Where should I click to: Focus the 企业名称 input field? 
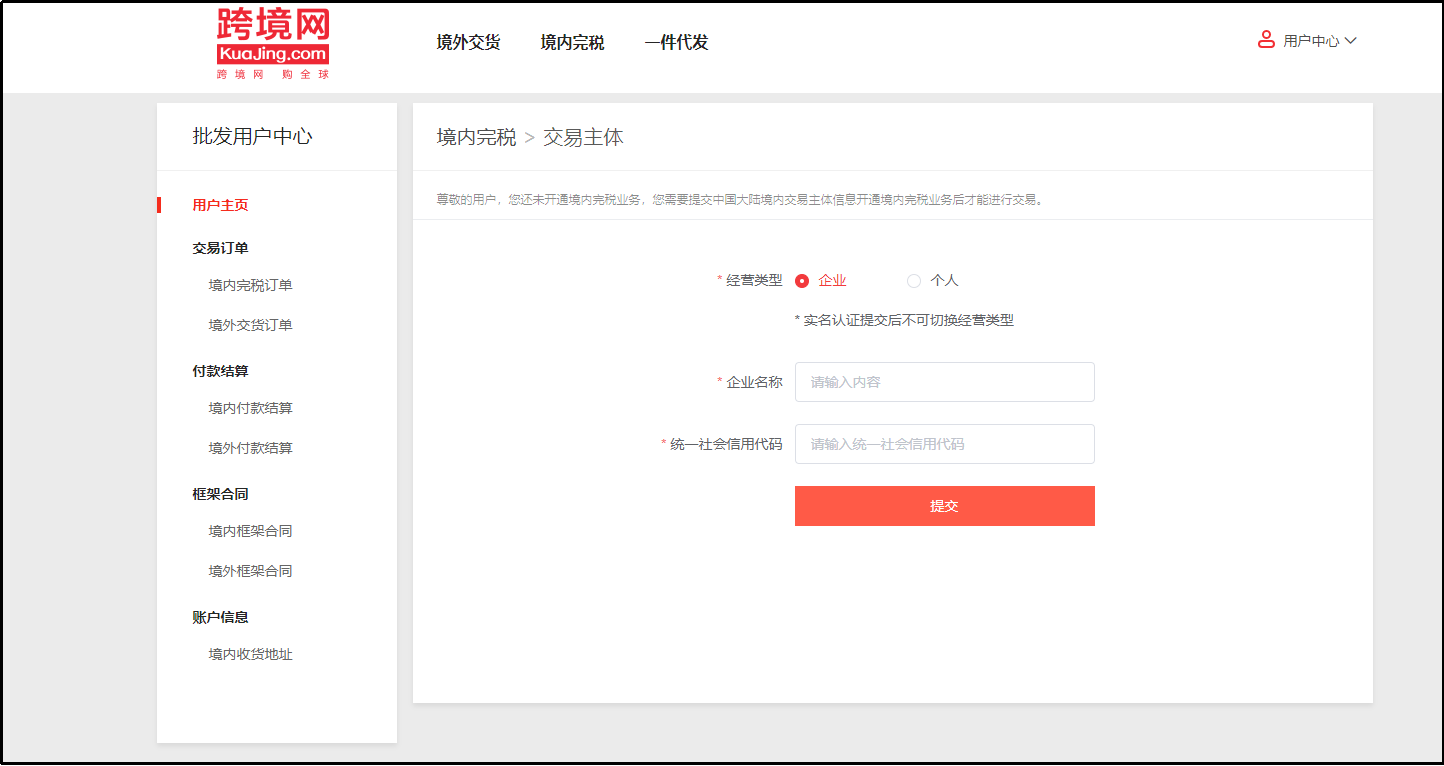944,382
